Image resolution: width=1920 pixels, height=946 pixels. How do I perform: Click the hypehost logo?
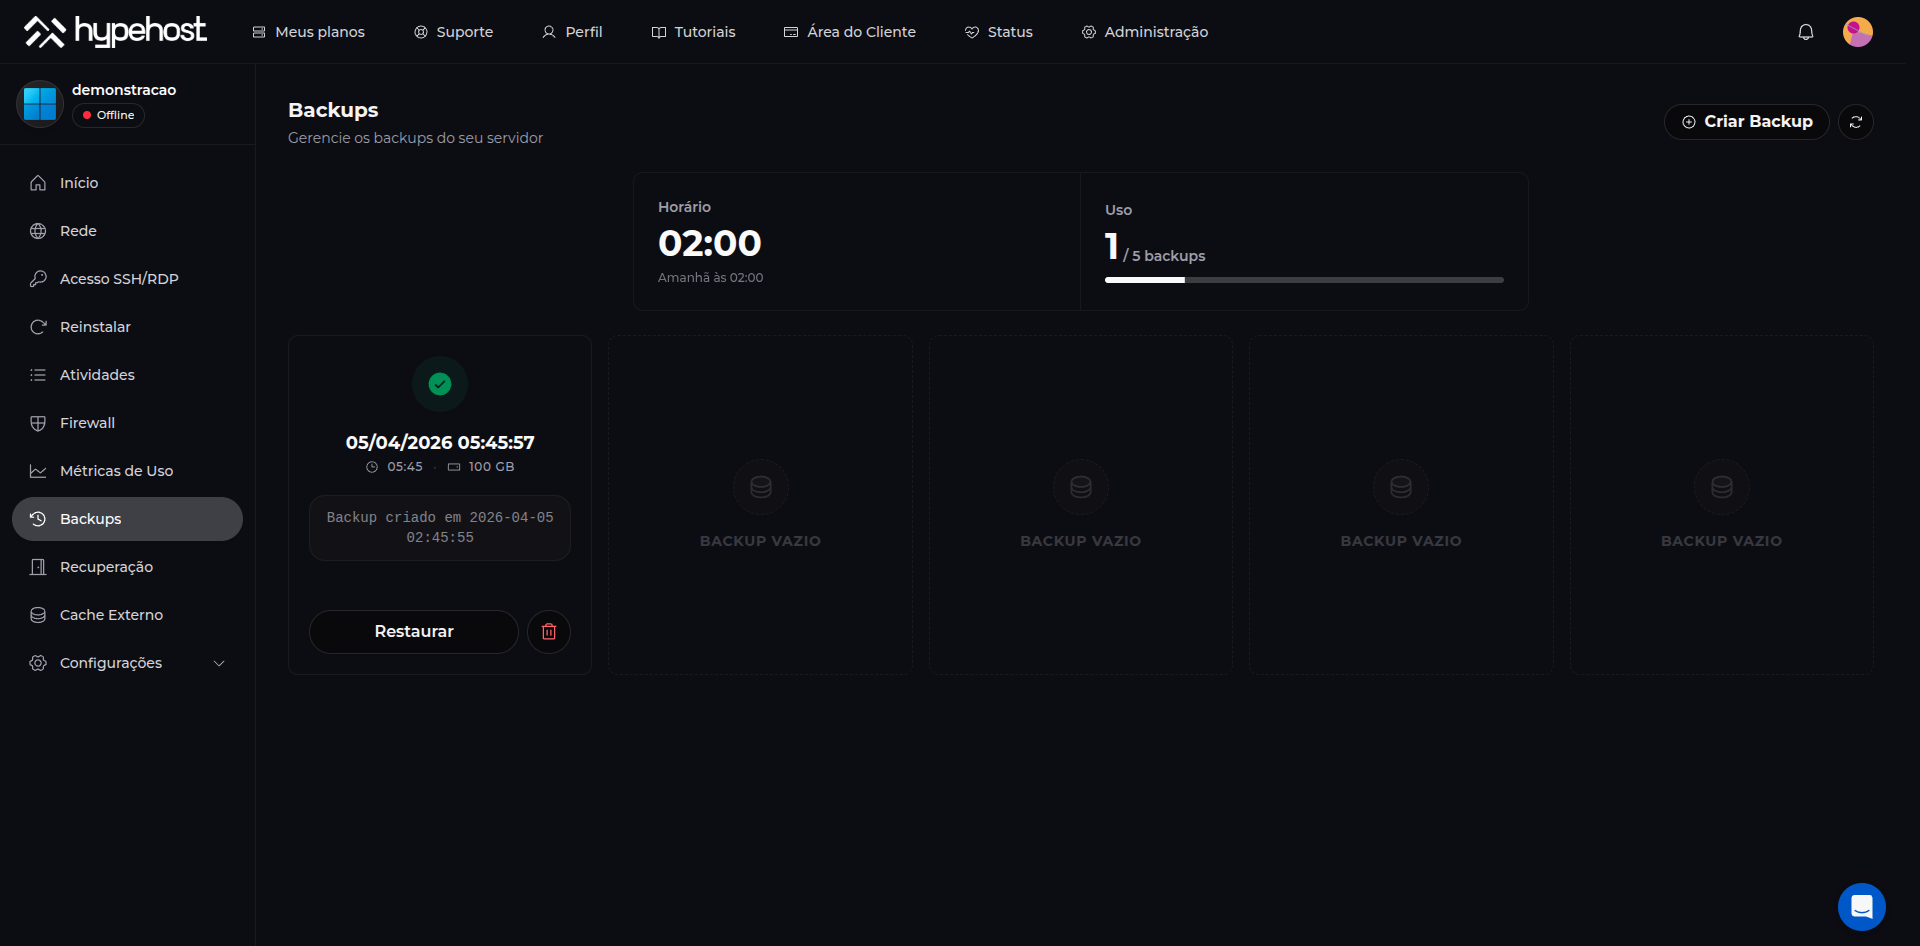115,32
